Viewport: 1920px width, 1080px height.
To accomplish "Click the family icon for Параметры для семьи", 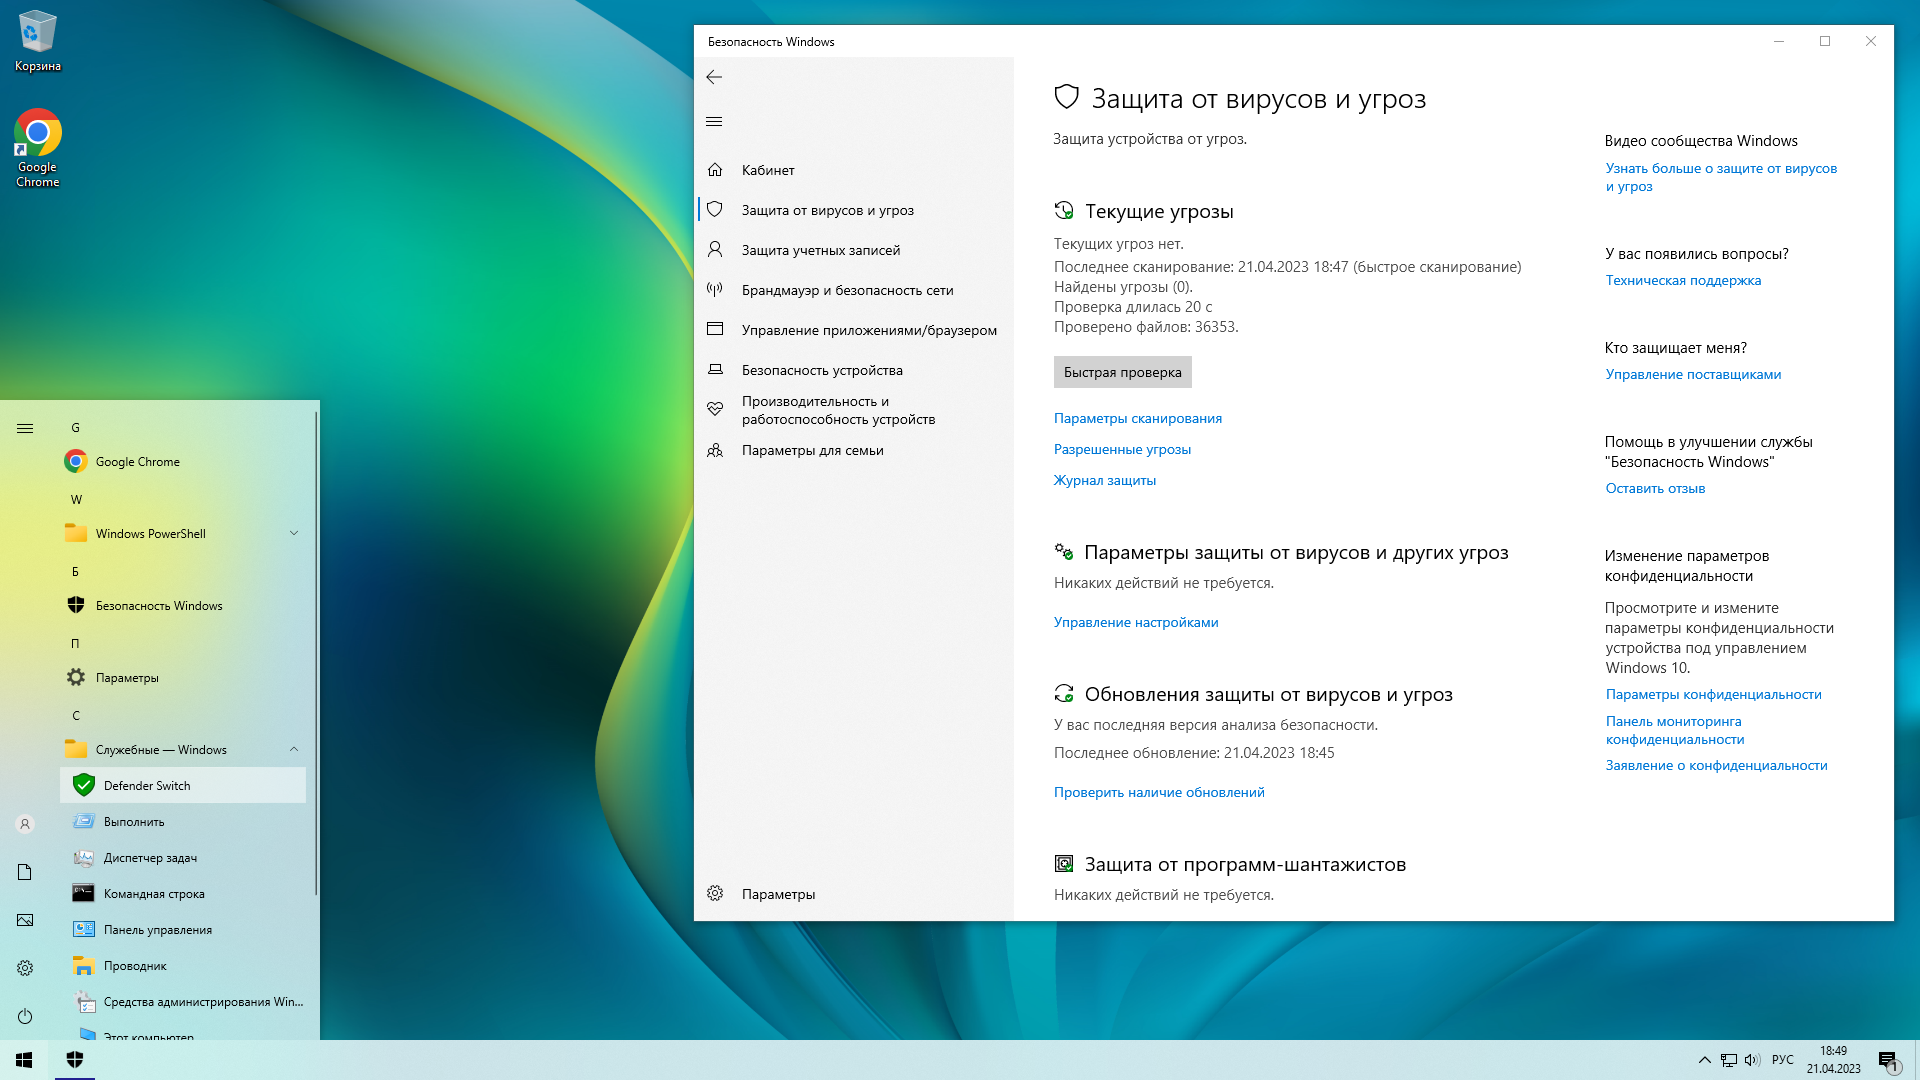I will (715, 450).
